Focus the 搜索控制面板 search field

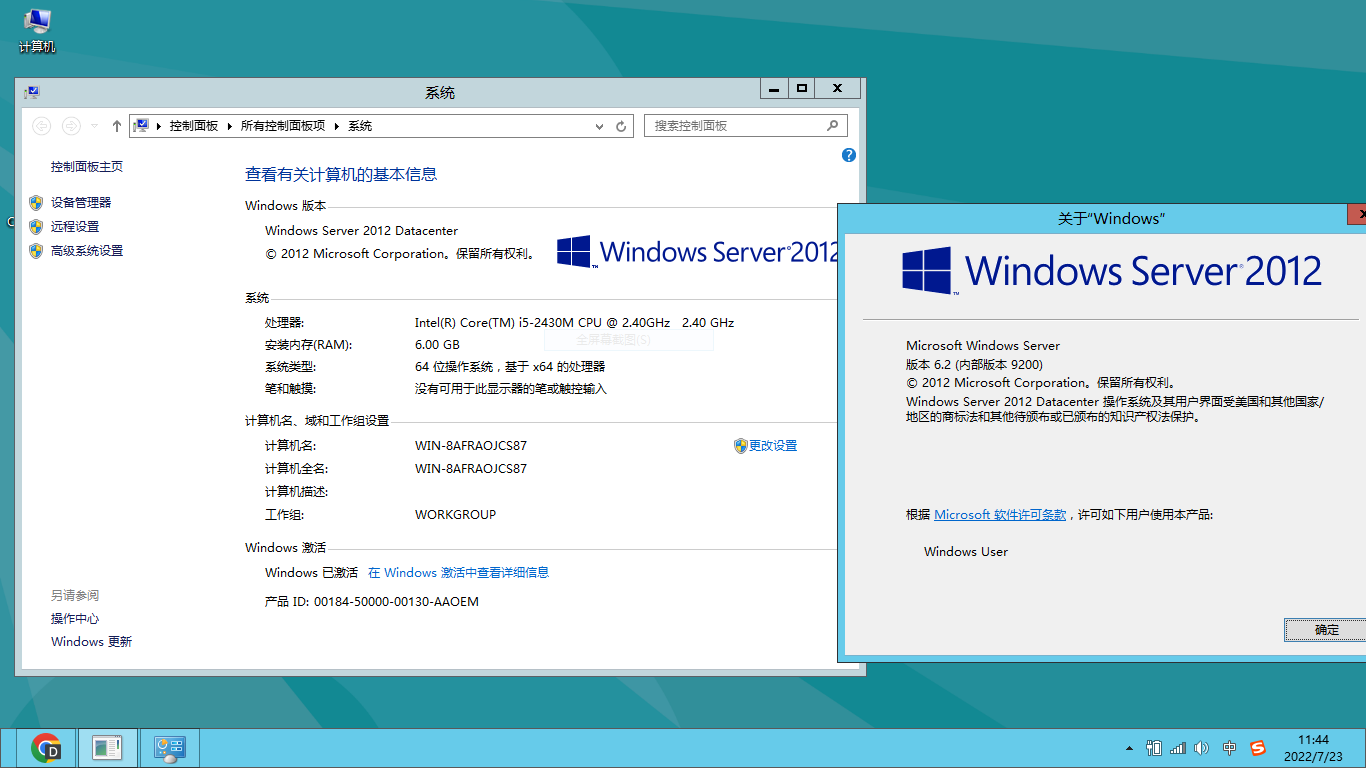(x=745, y=126)
